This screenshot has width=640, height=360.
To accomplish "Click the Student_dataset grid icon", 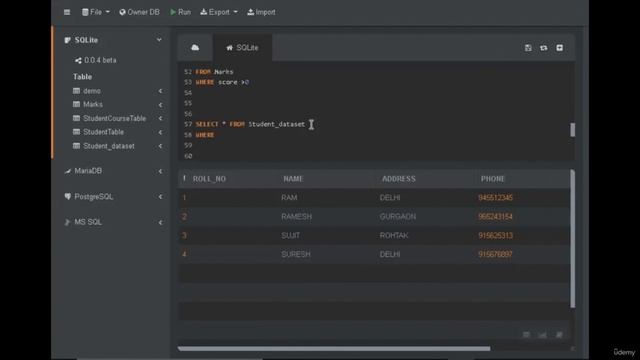I will coord(76,146).
